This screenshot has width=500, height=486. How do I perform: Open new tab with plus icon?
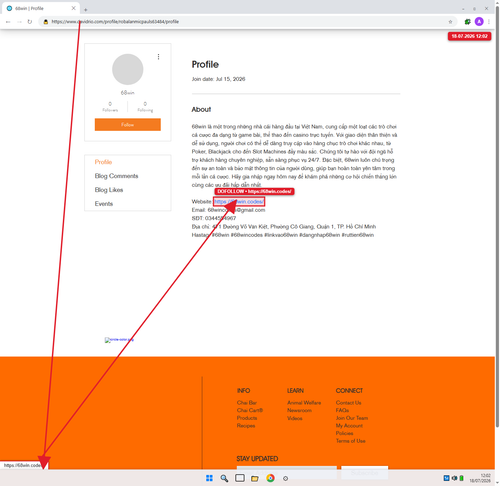tap(86, 10)
